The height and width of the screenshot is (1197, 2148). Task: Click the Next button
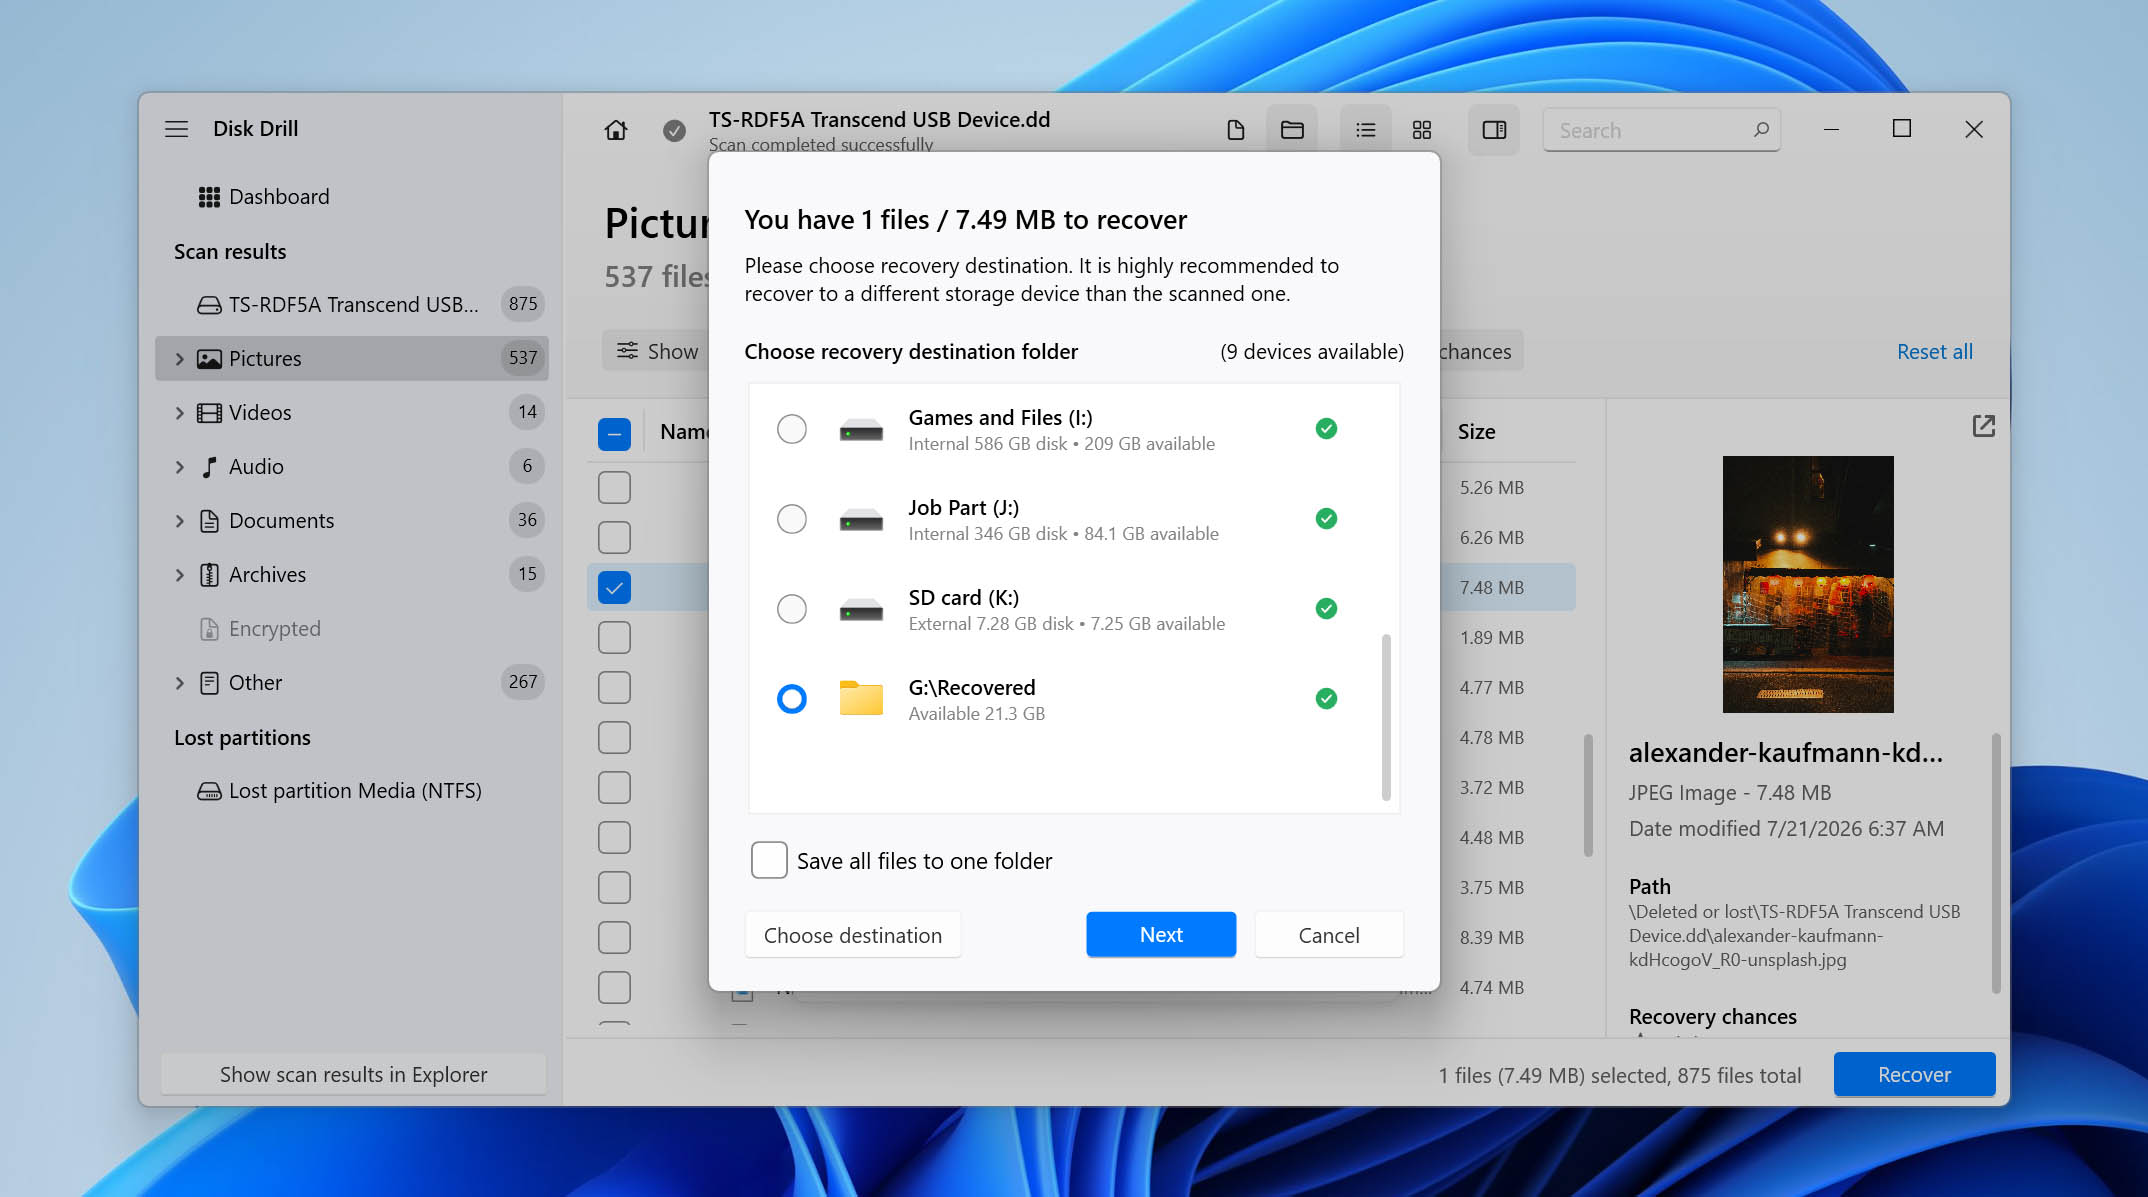tap(1161, 934)
